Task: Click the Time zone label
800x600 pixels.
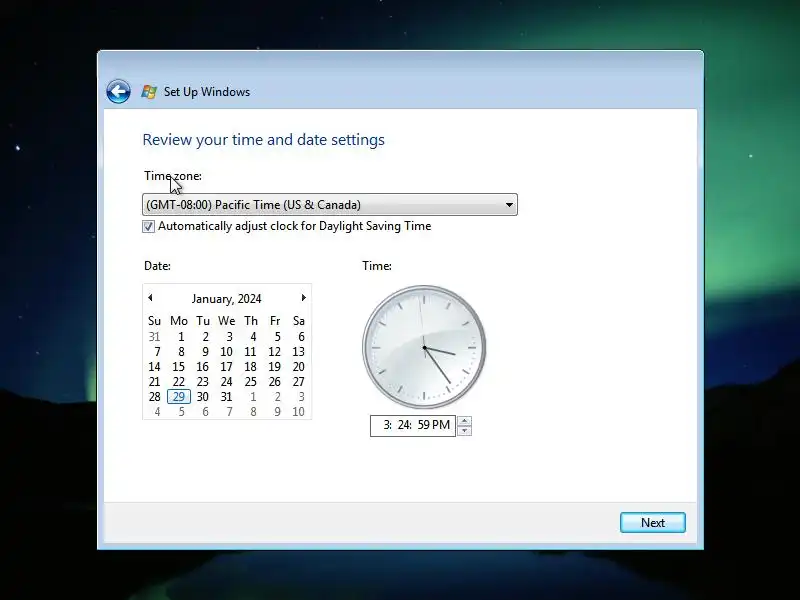Action: [173, 176]
